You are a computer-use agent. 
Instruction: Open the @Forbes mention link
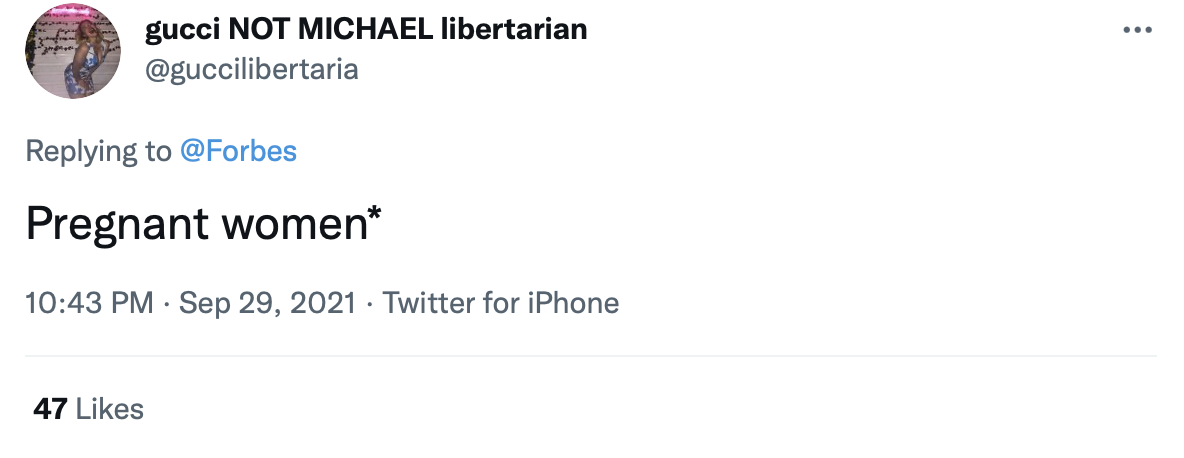[x=238, y=151]
